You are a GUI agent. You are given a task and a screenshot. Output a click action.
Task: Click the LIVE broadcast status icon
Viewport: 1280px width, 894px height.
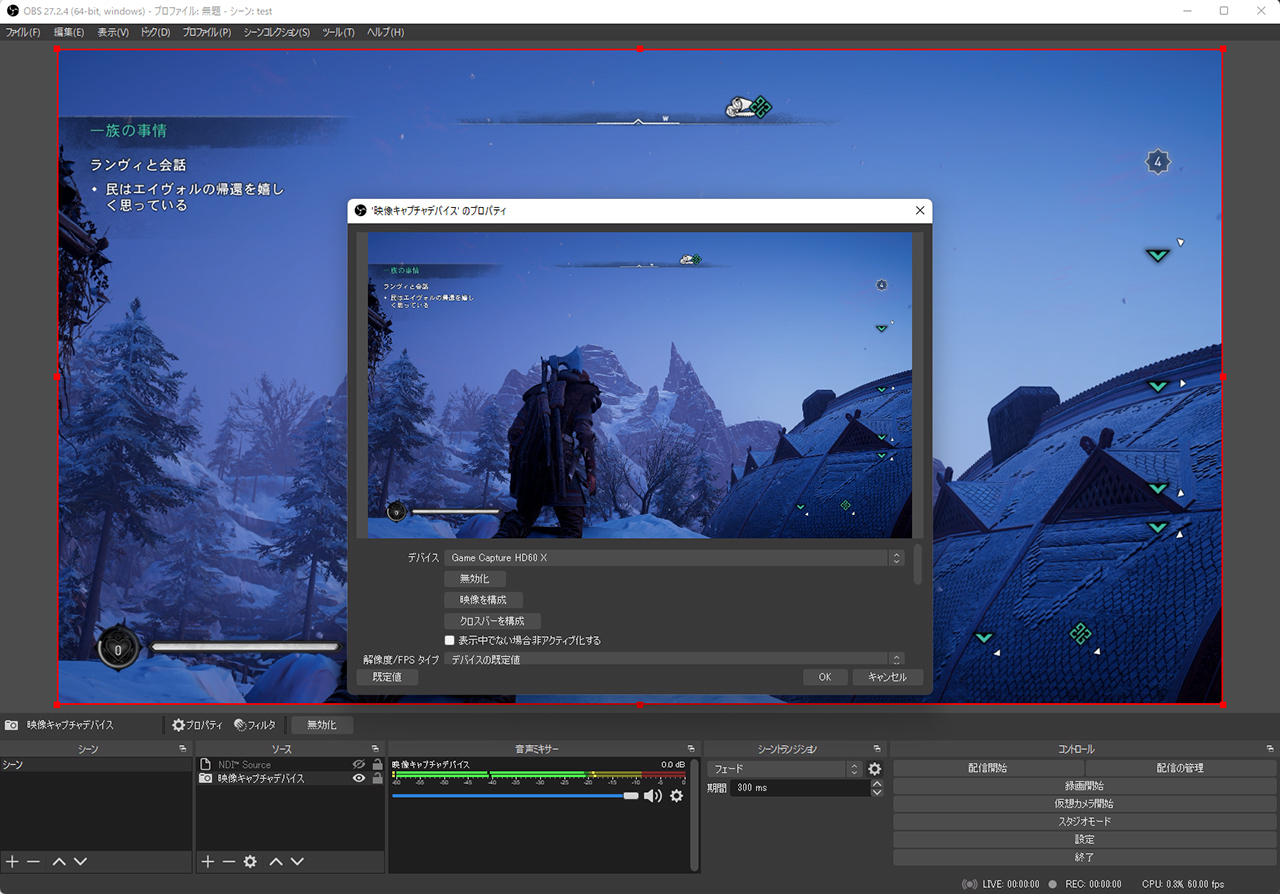[969, 884]
